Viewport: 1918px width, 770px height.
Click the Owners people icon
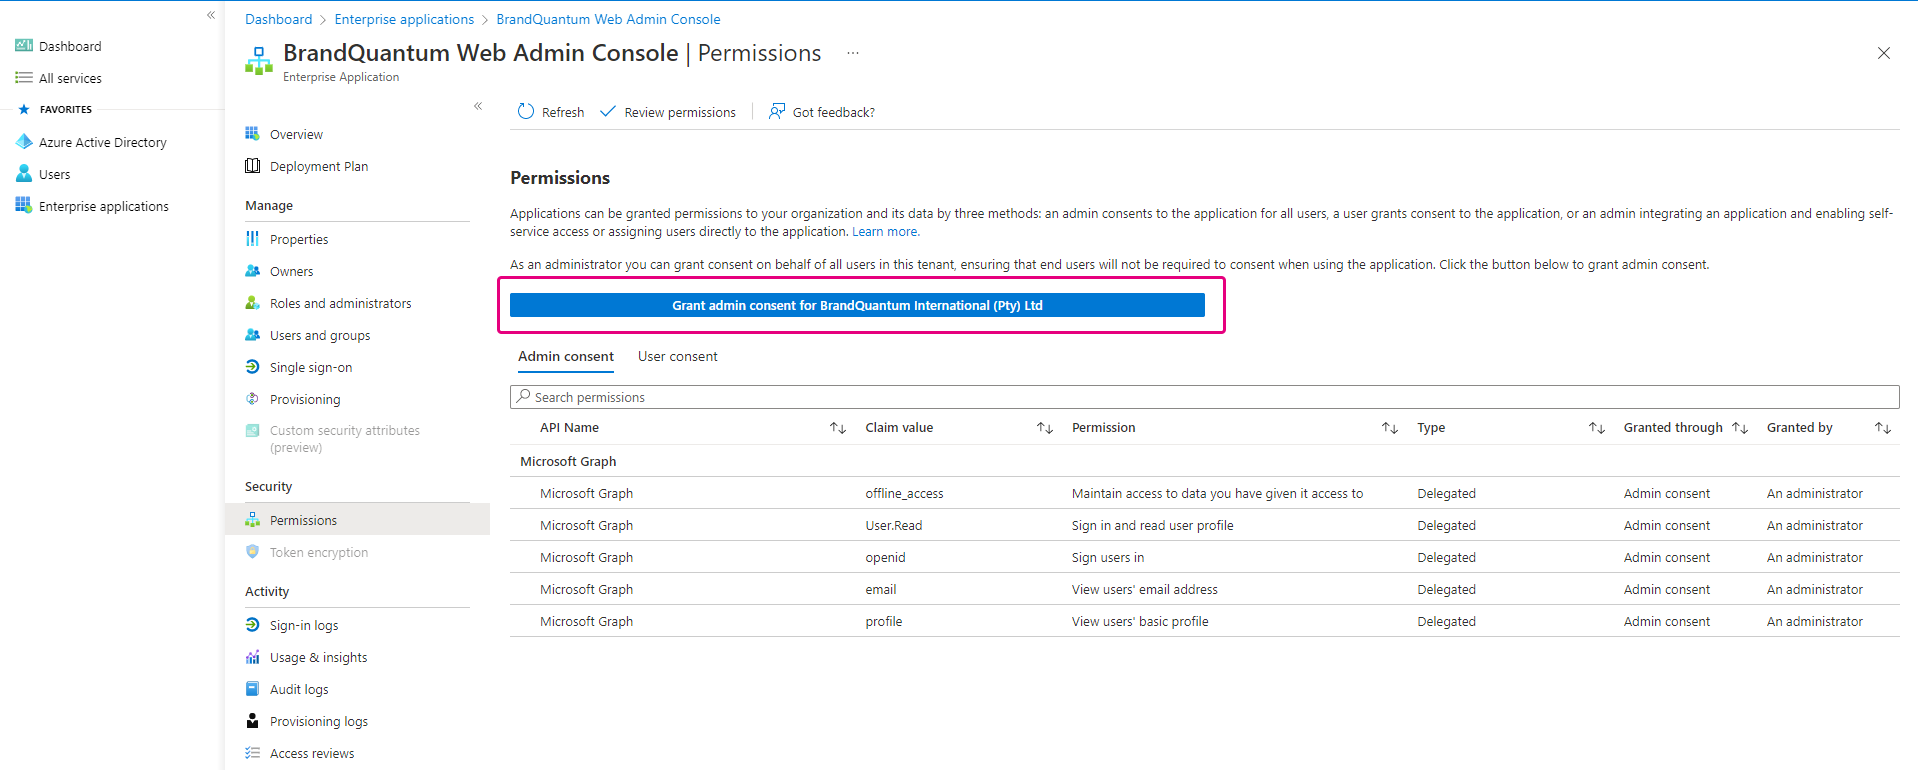tap(252, 271)
